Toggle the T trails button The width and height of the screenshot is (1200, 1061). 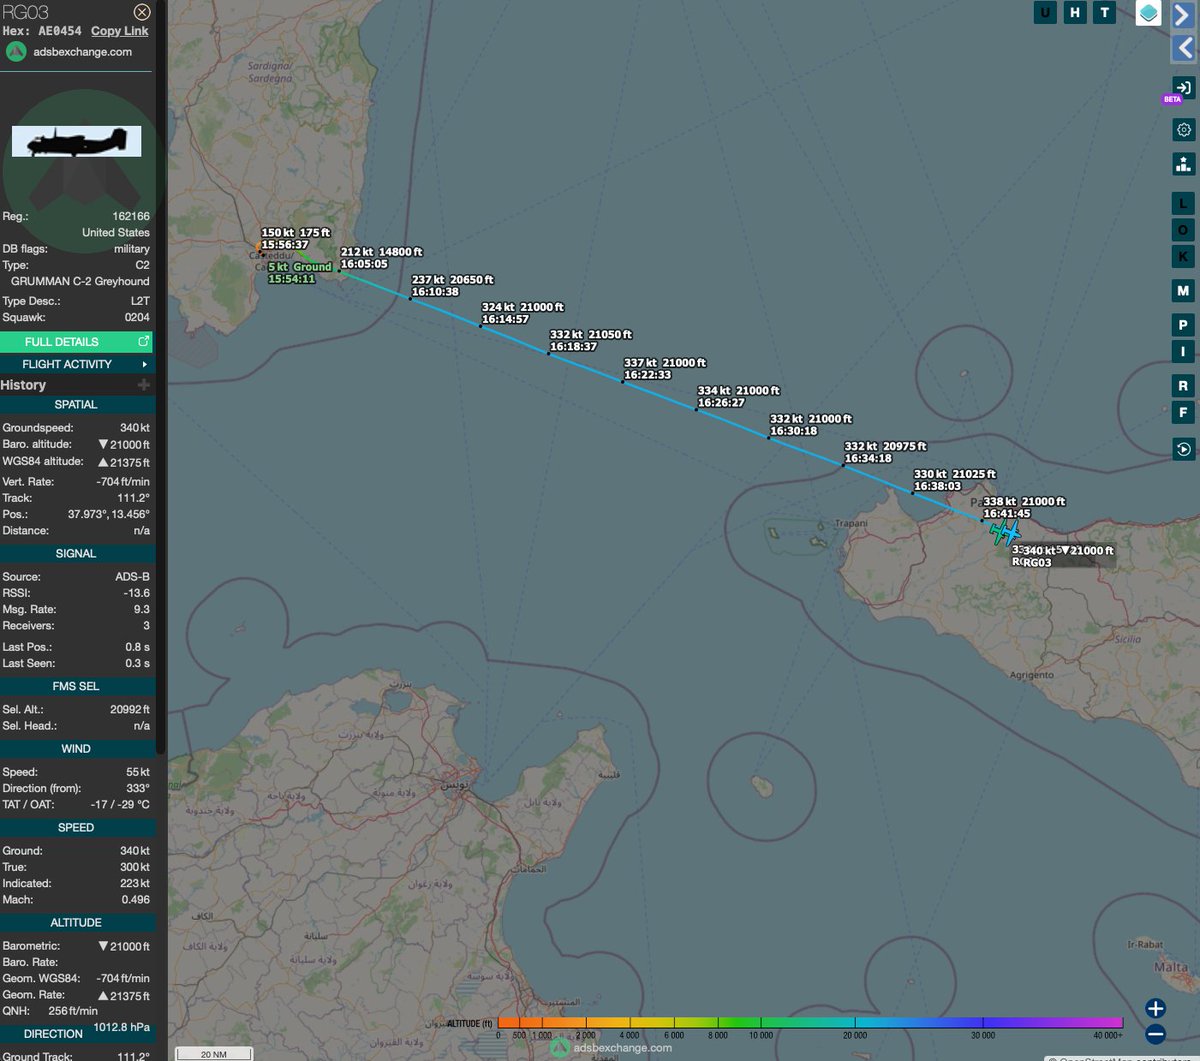coord(1104,12)
